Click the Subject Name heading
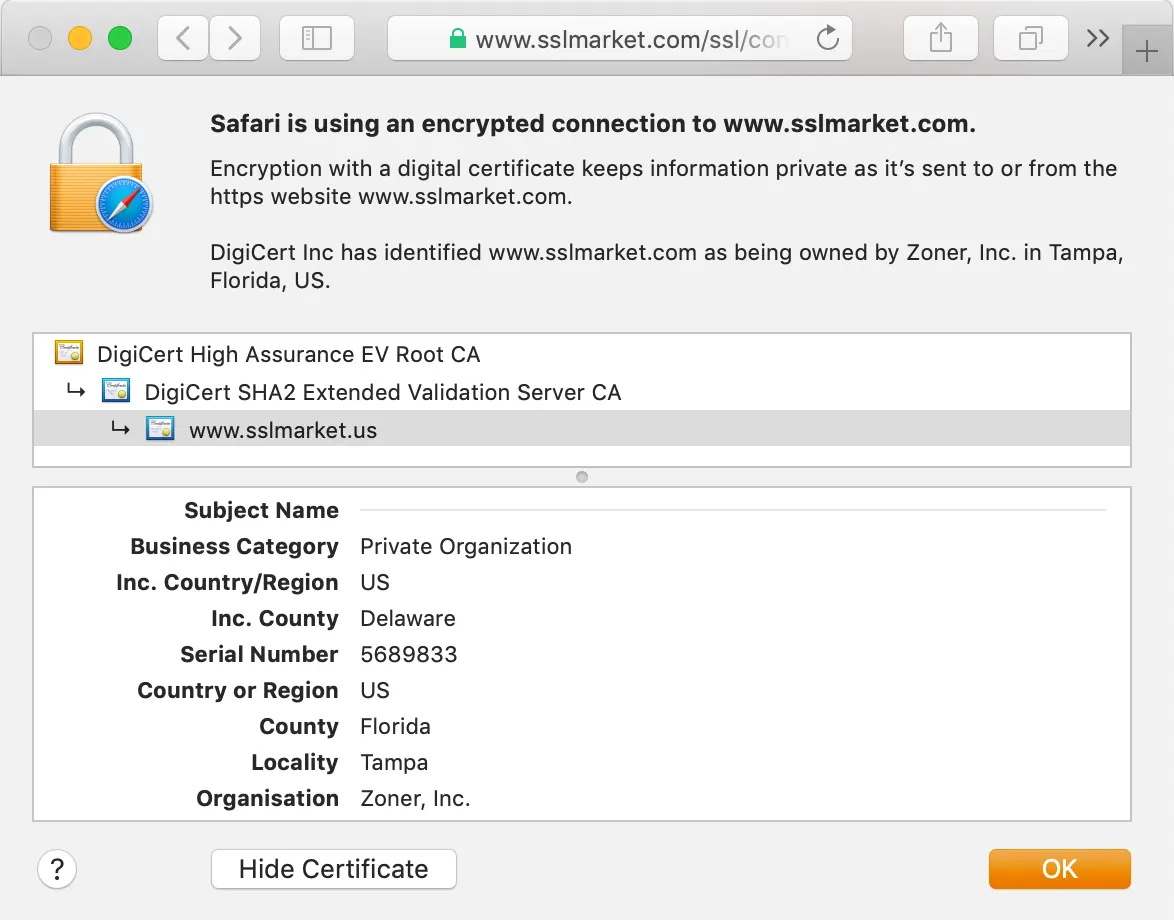This screenshot has height=920, width=1174. (261, 510)
